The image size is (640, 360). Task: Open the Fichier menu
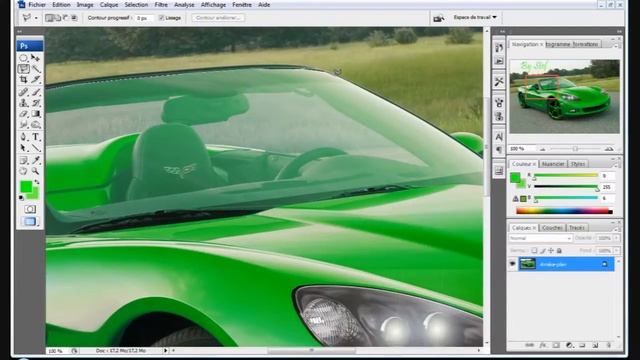pyautogui.click(x=37, y=5)
